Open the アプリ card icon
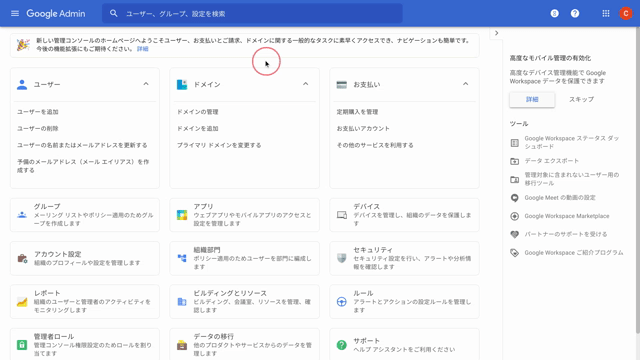This screenshot has height=360, width=640. tap(182, 215)
